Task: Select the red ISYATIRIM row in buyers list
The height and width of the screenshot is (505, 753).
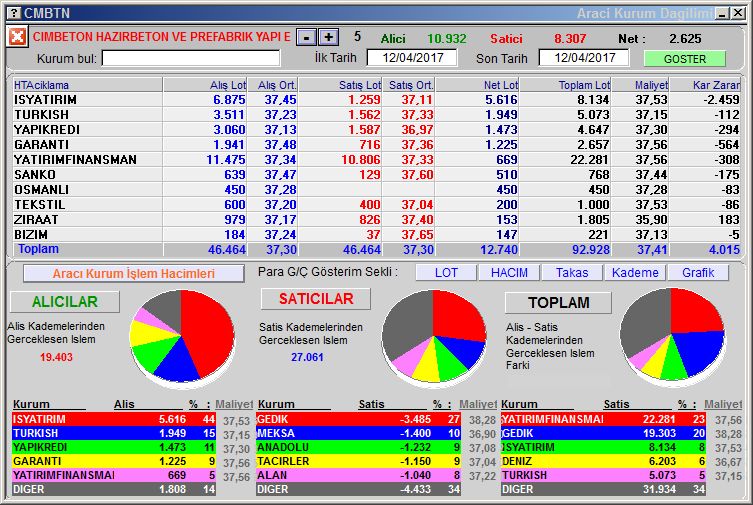Action: pyautogui.click(x=114, y=419)
